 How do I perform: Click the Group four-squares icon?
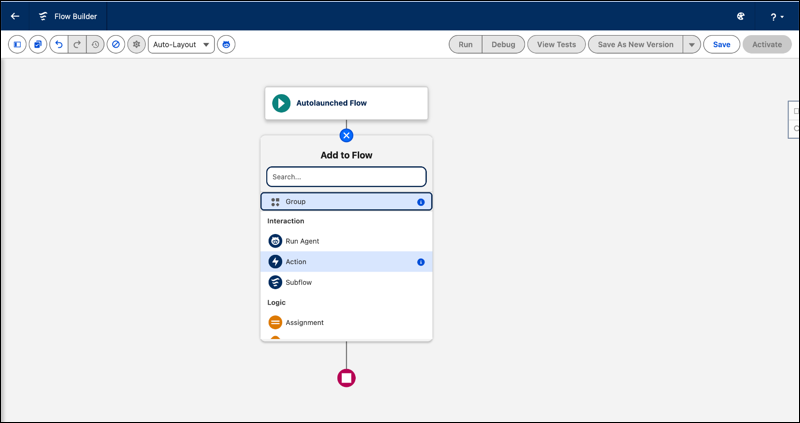point(276,202)
